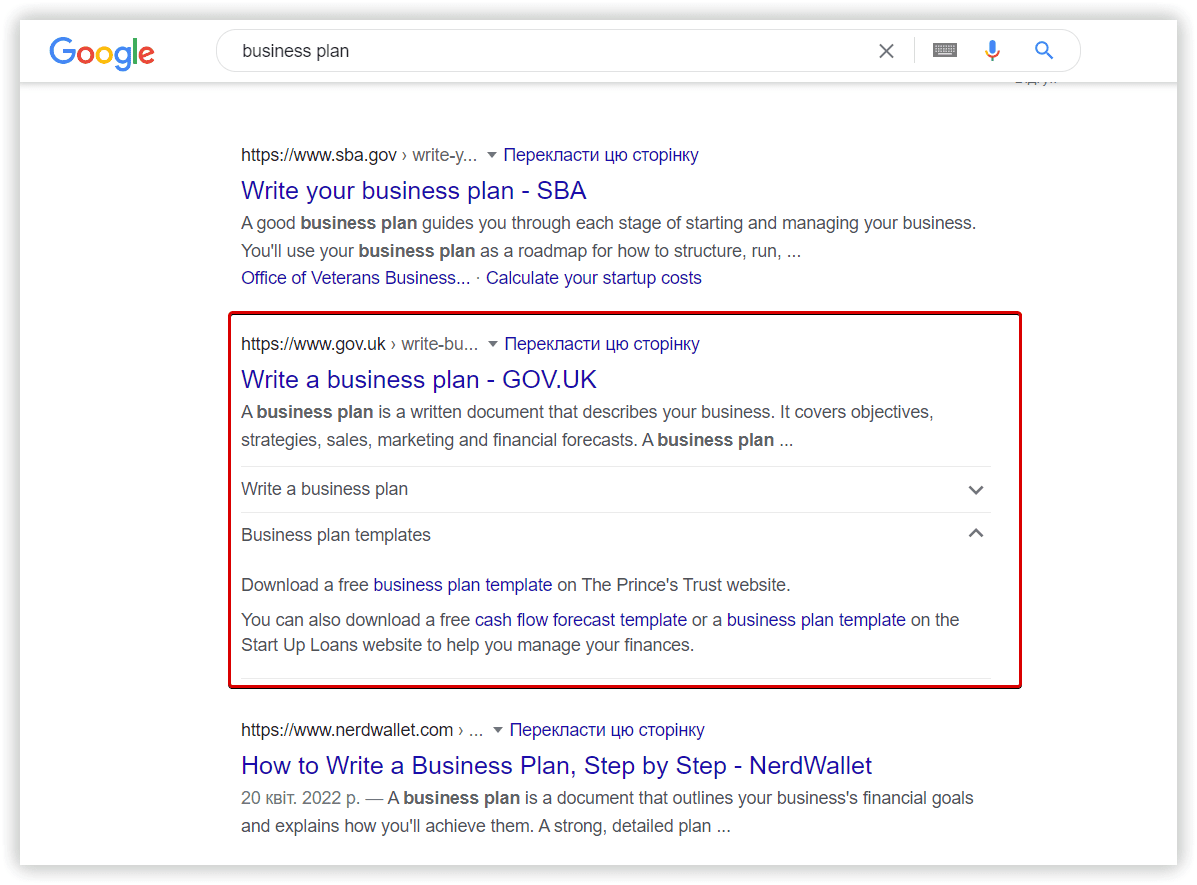This screenshot has height=885, width=1197.
Task: Click the magnifying glass search button
Action: click(x=1044, y=51)
